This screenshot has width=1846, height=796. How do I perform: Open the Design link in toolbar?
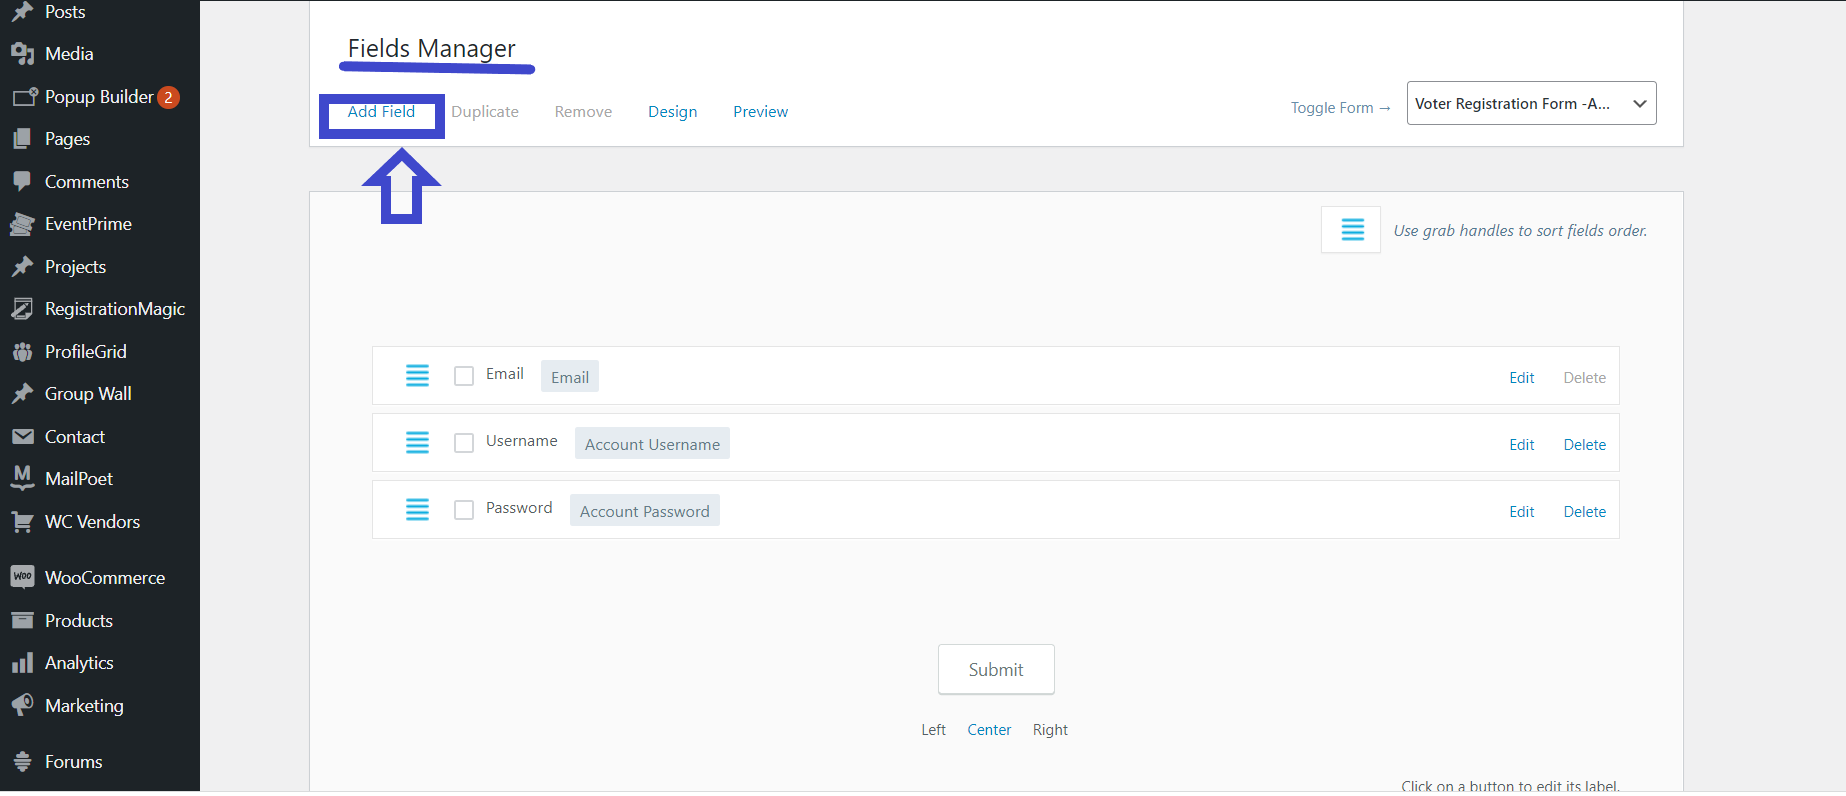tap(672, 112)
